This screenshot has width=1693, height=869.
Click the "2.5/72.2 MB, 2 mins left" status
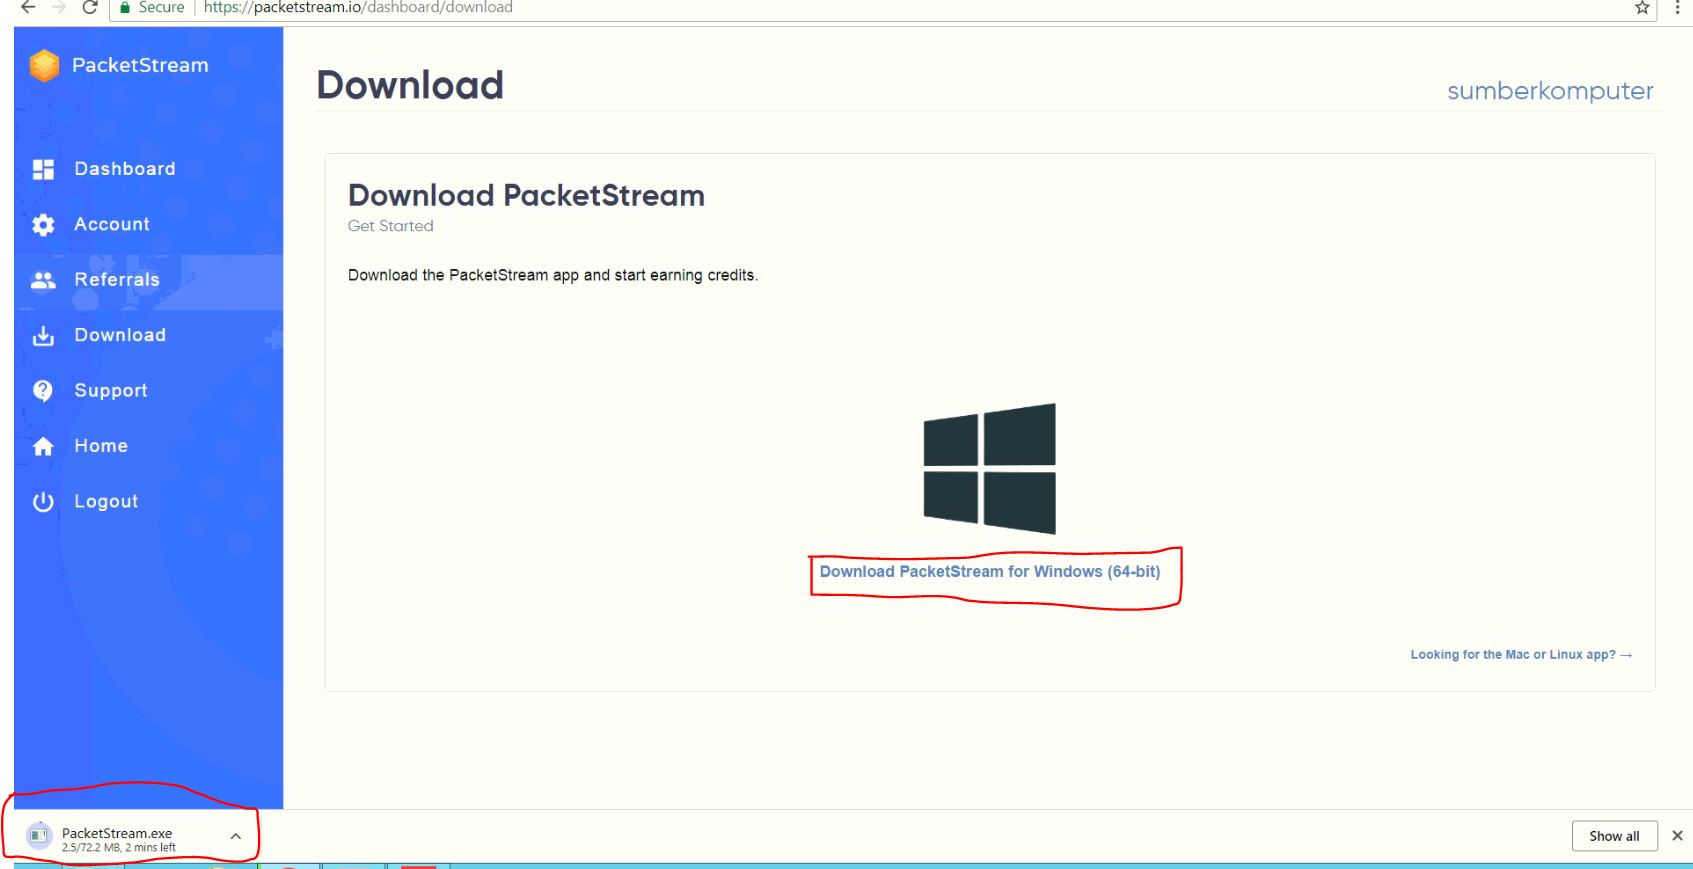click(x=119, y=848)
